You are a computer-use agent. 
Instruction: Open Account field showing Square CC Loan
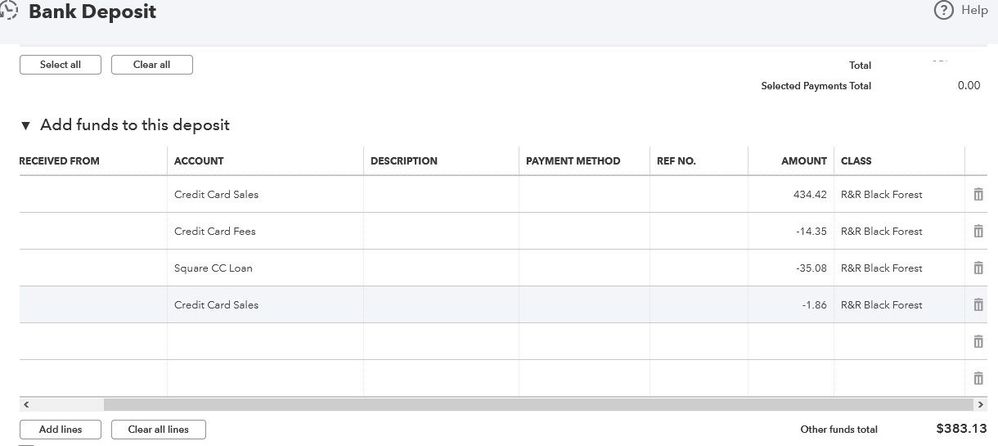[x=264, y=268]
